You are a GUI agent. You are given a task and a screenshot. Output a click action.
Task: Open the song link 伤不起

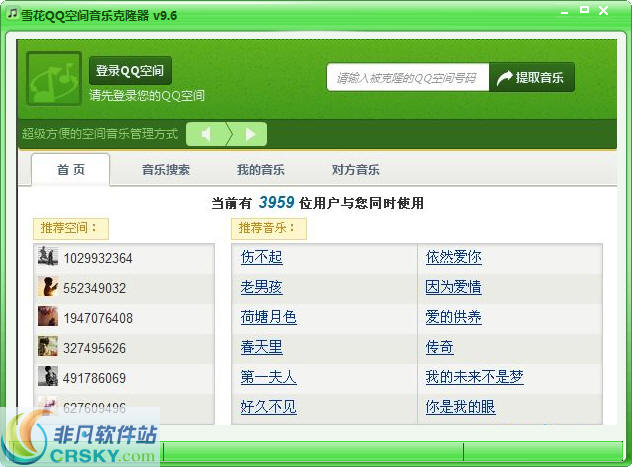262,257
